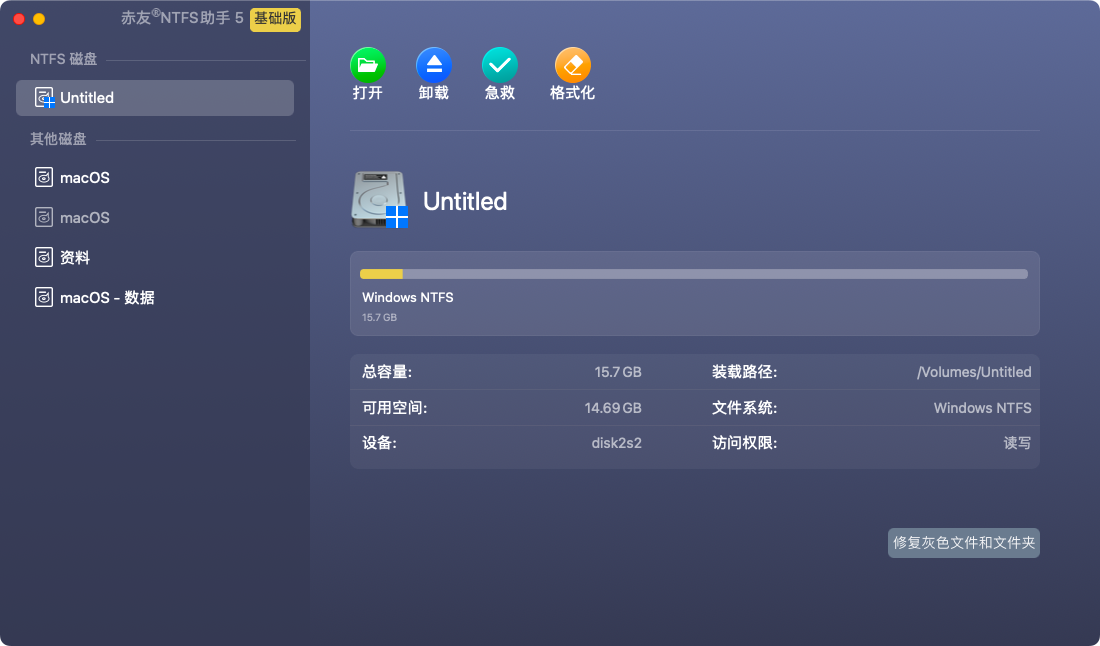Click the large Untitled volume title
Viewport: 1100px width, 646px height.
click(x=465, y=201)
